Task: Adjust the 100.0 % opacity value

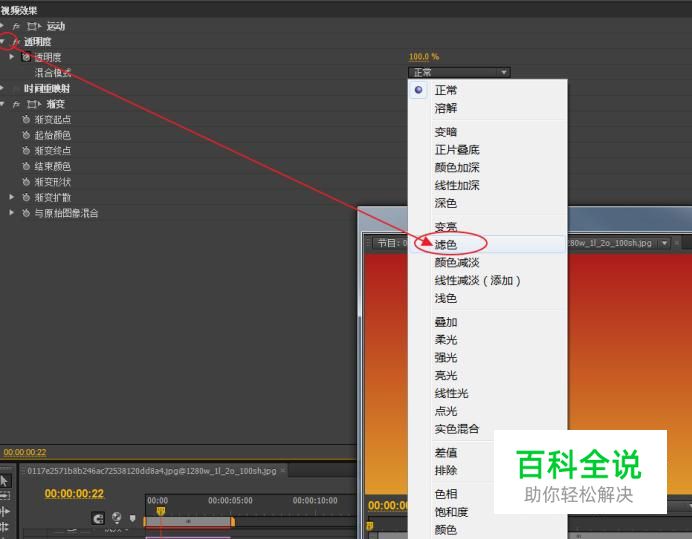Action: (x=424, y=57)
